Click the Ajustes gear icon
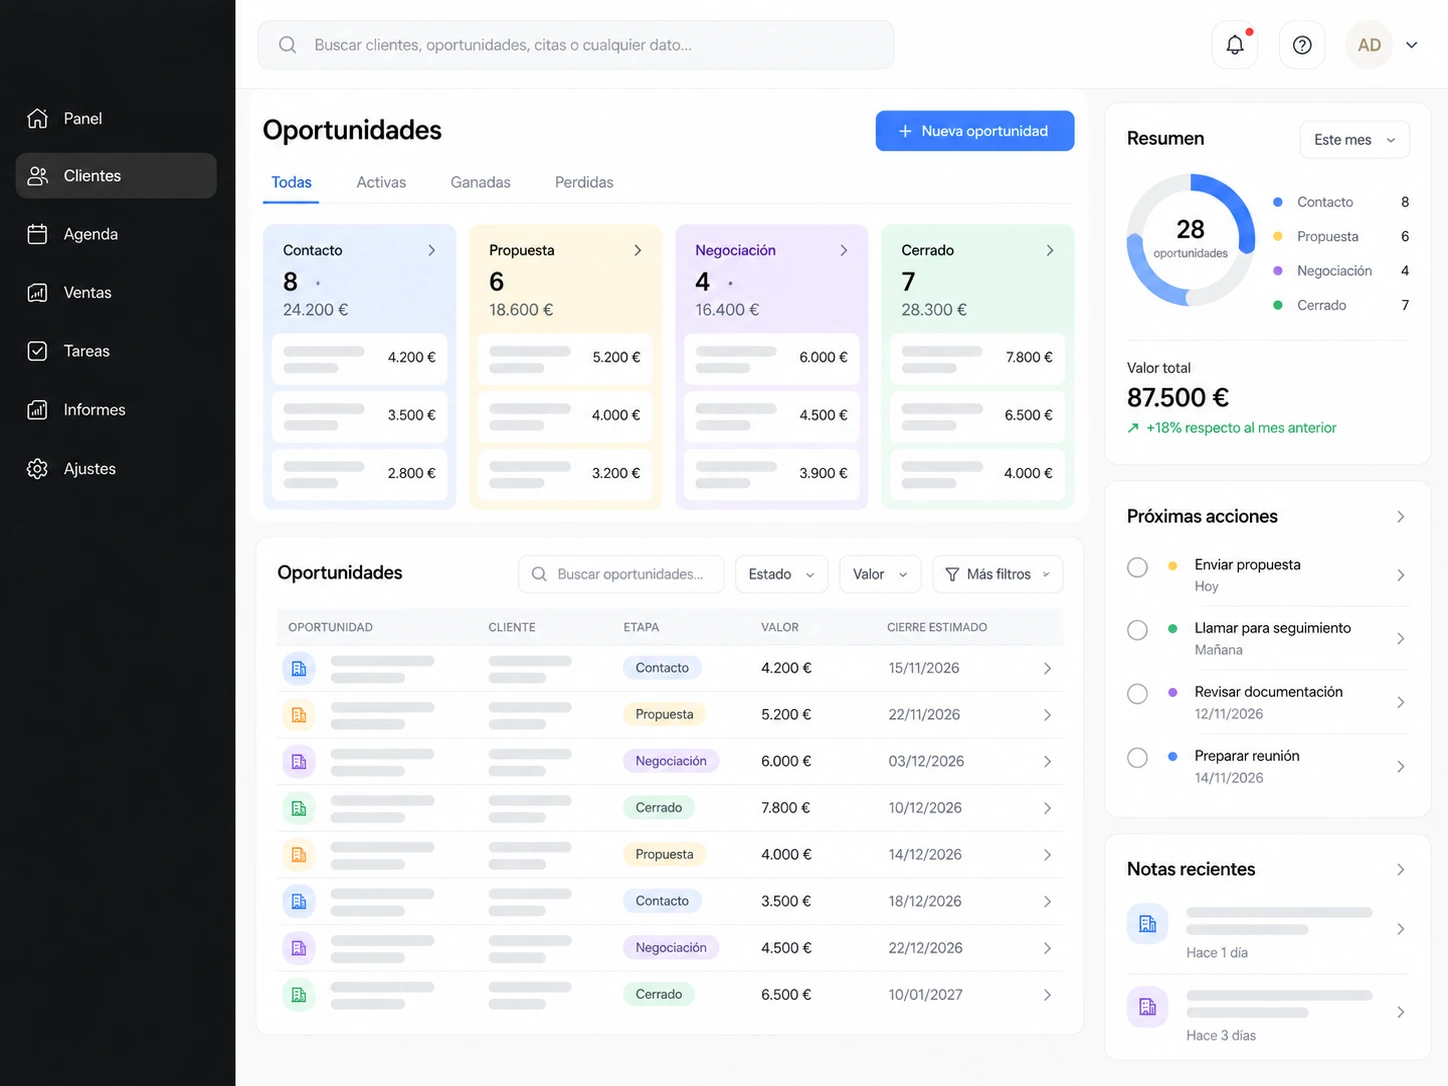The height and width of the screenshot is (1086, 1448). coord(37,469)
